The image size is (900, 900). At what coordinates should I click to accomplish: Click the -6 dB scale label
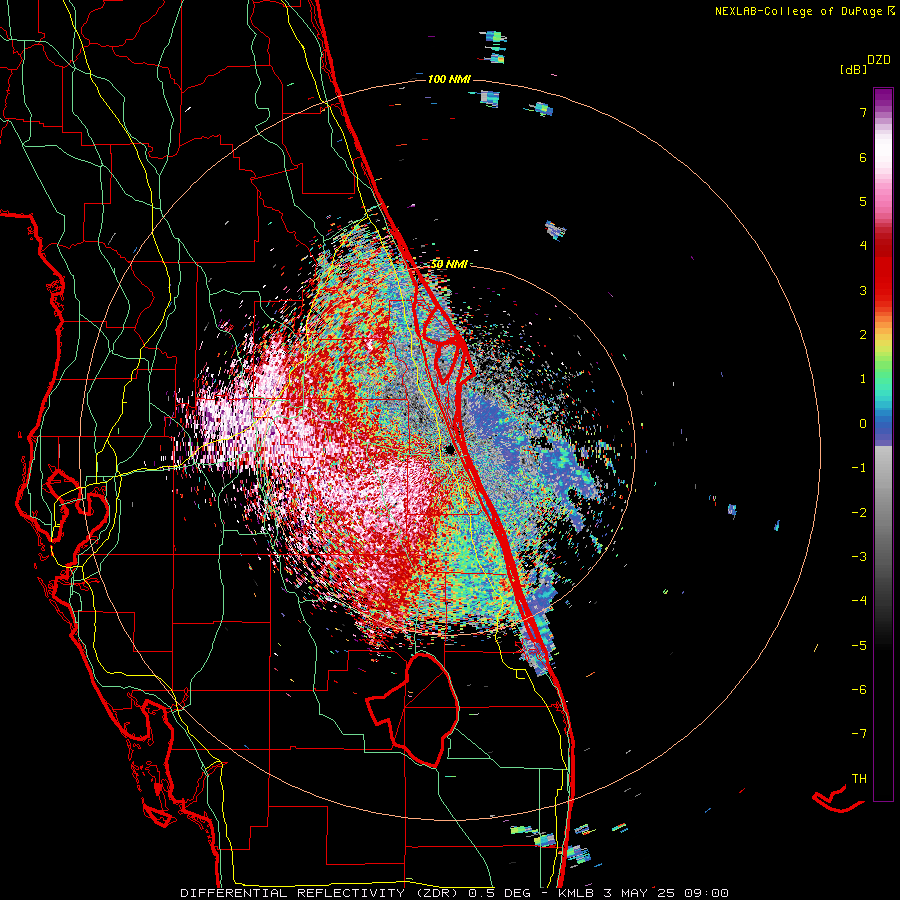tap(859, 689)
